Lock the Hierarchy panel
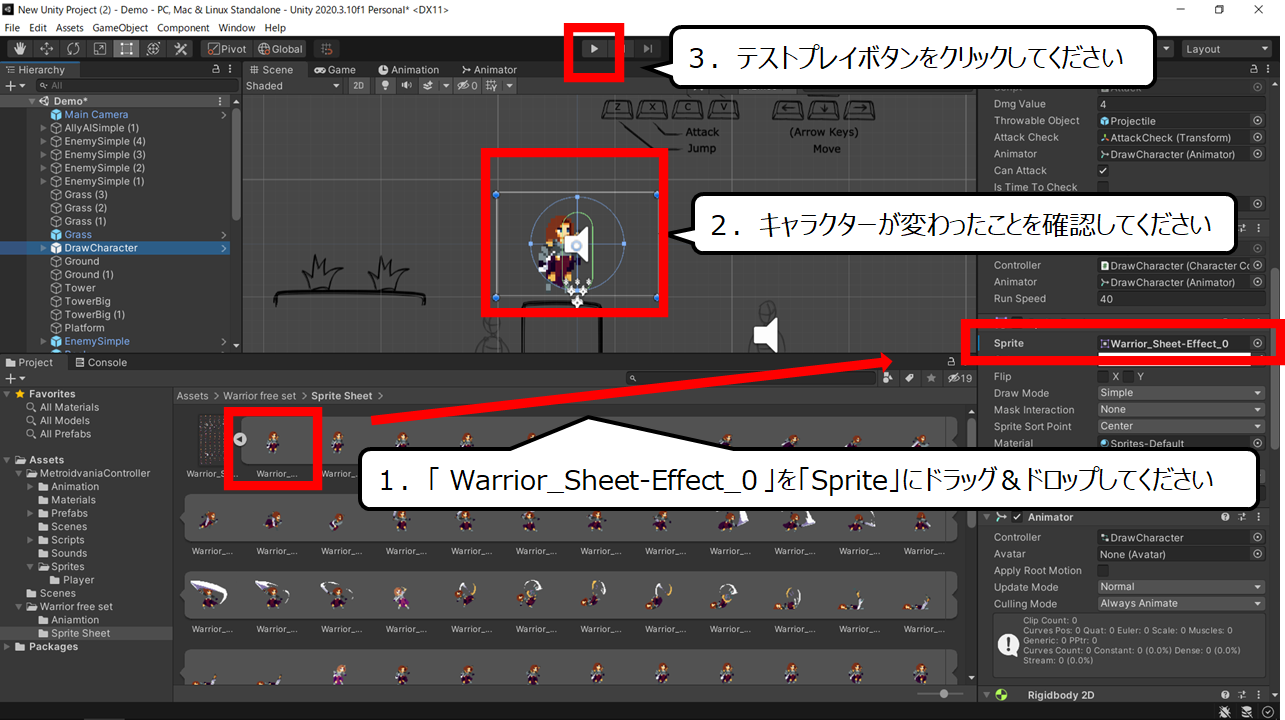 (x=217, y=70)
